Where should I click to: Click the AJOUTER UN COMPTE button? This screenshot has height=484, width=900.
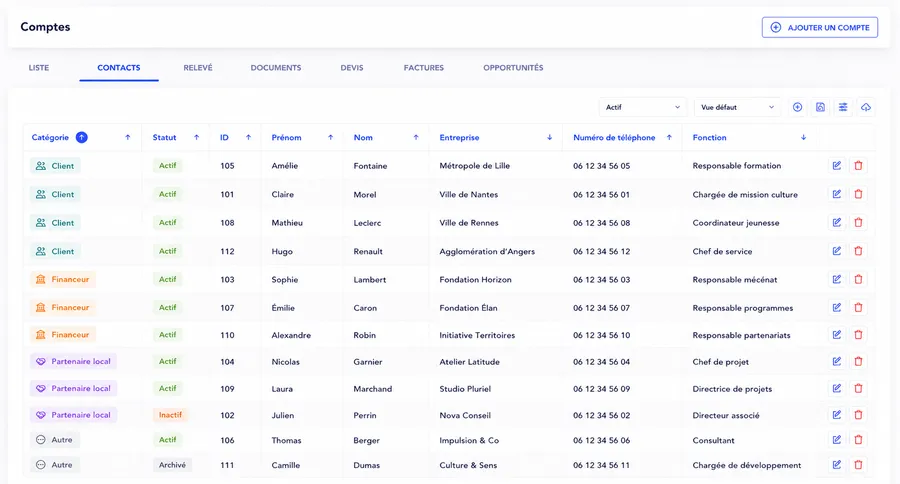pos(820,28)
